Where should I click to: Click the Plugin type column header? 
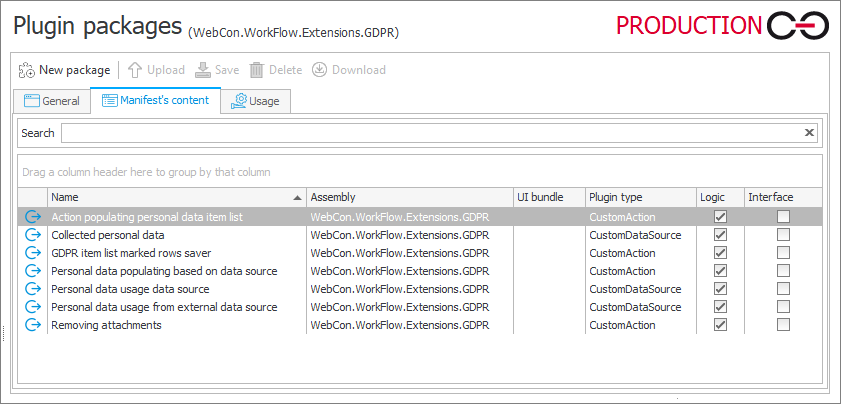pos(641,197)
